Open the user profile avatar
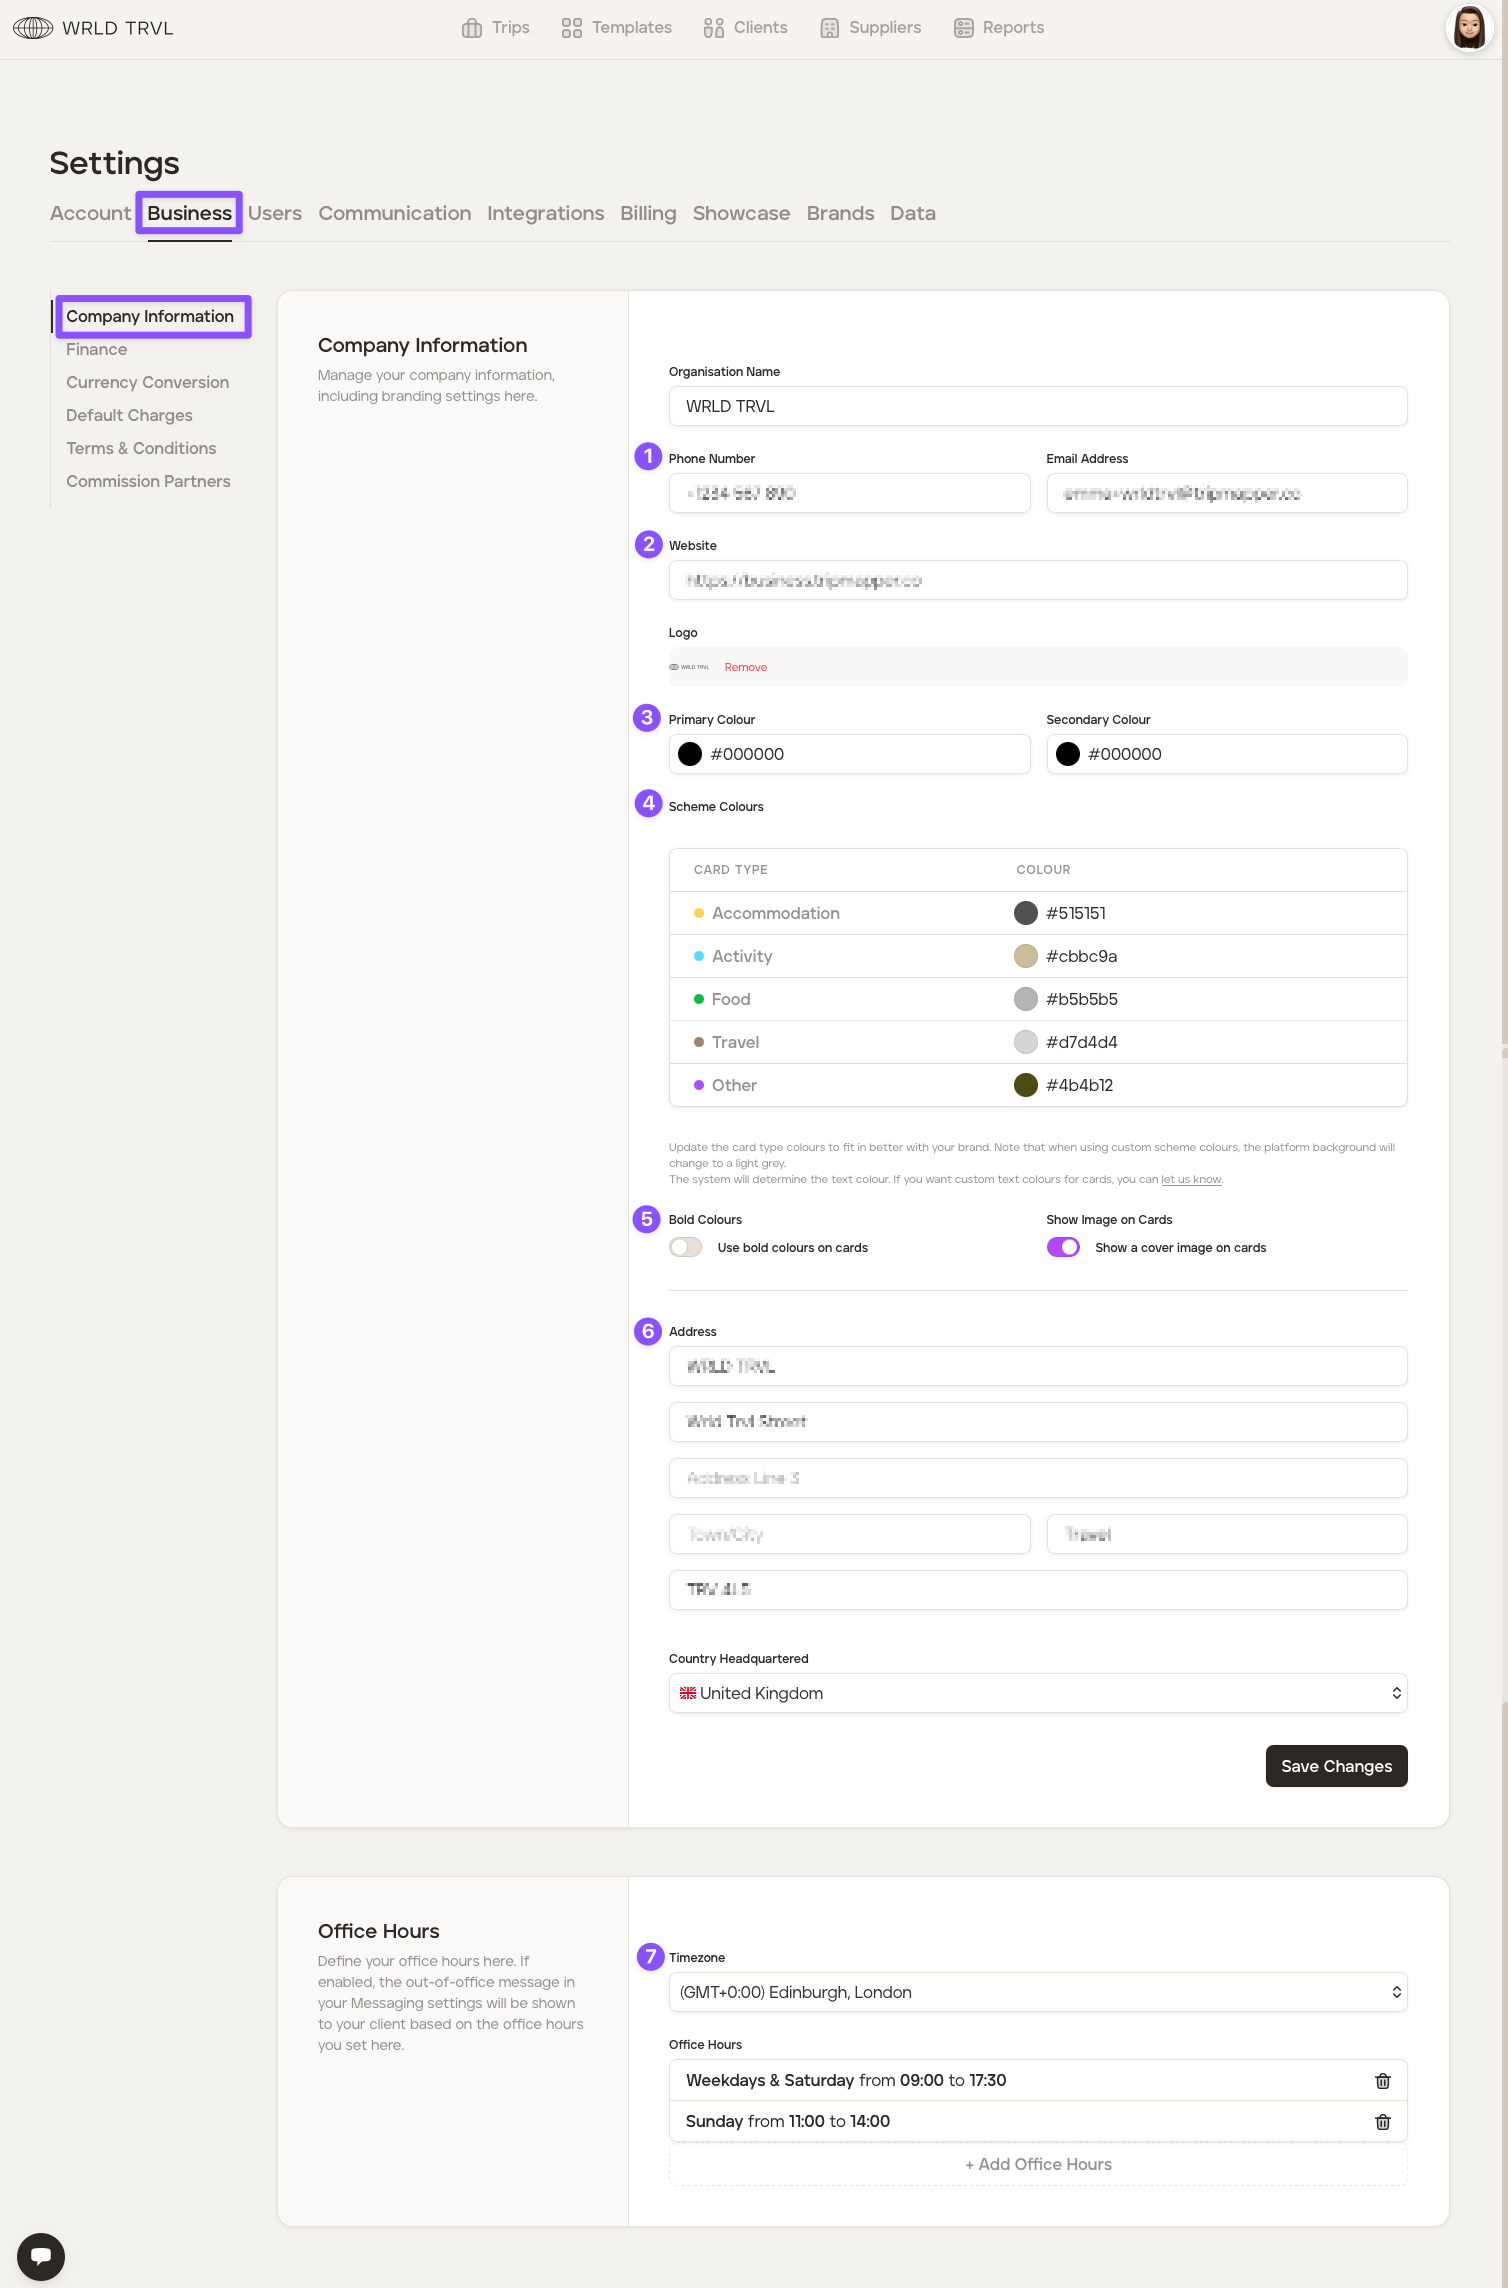The image size is (1508, 2288). tap(1469, 28)
